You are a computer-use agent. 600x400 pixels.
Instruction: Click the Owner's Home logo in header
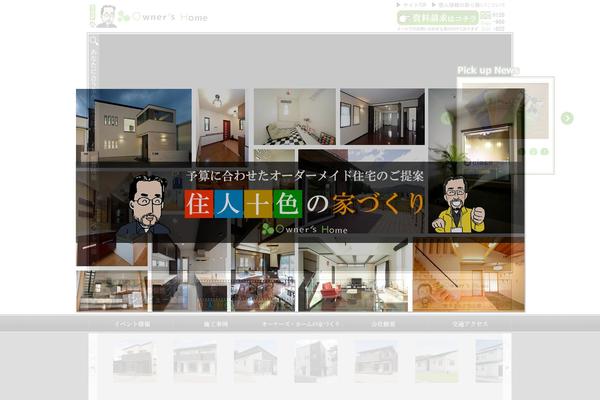163,17
